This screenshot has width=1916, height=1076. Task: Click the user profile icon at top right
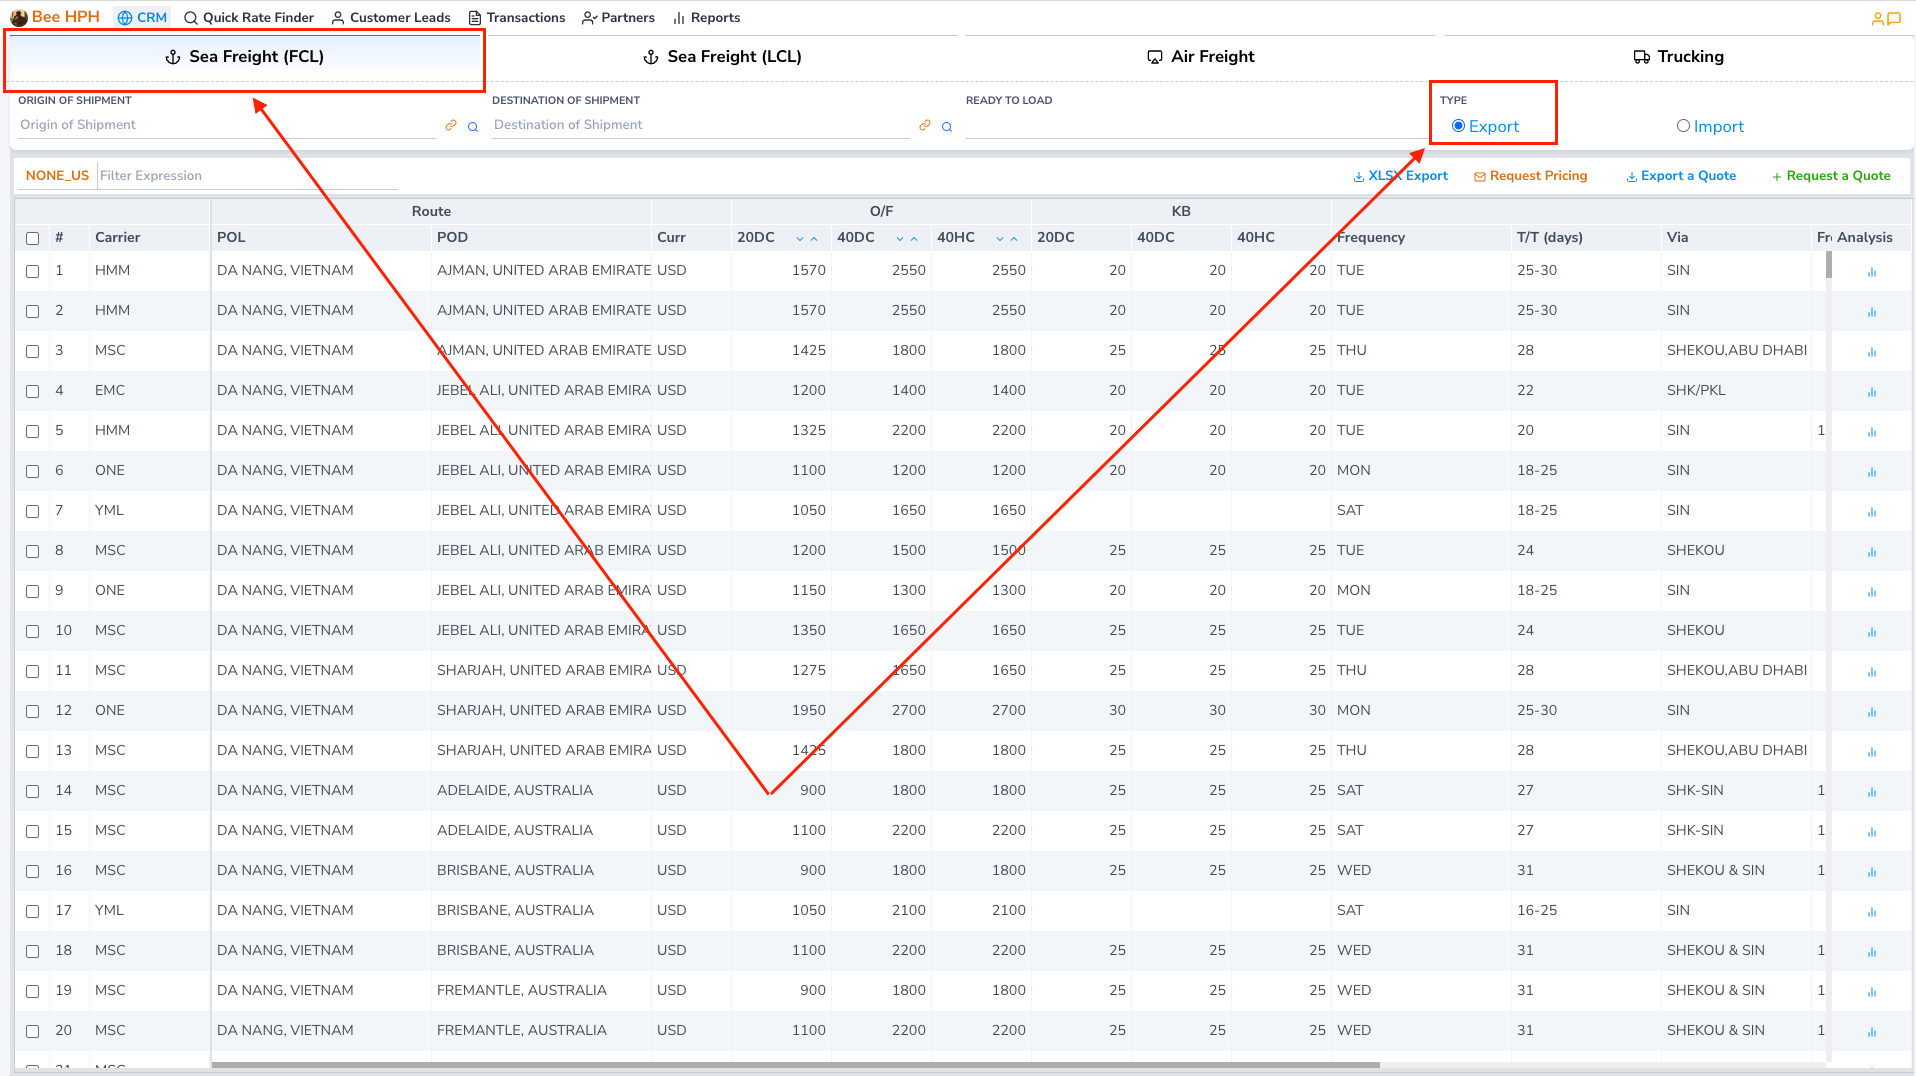coord(1877,18)
